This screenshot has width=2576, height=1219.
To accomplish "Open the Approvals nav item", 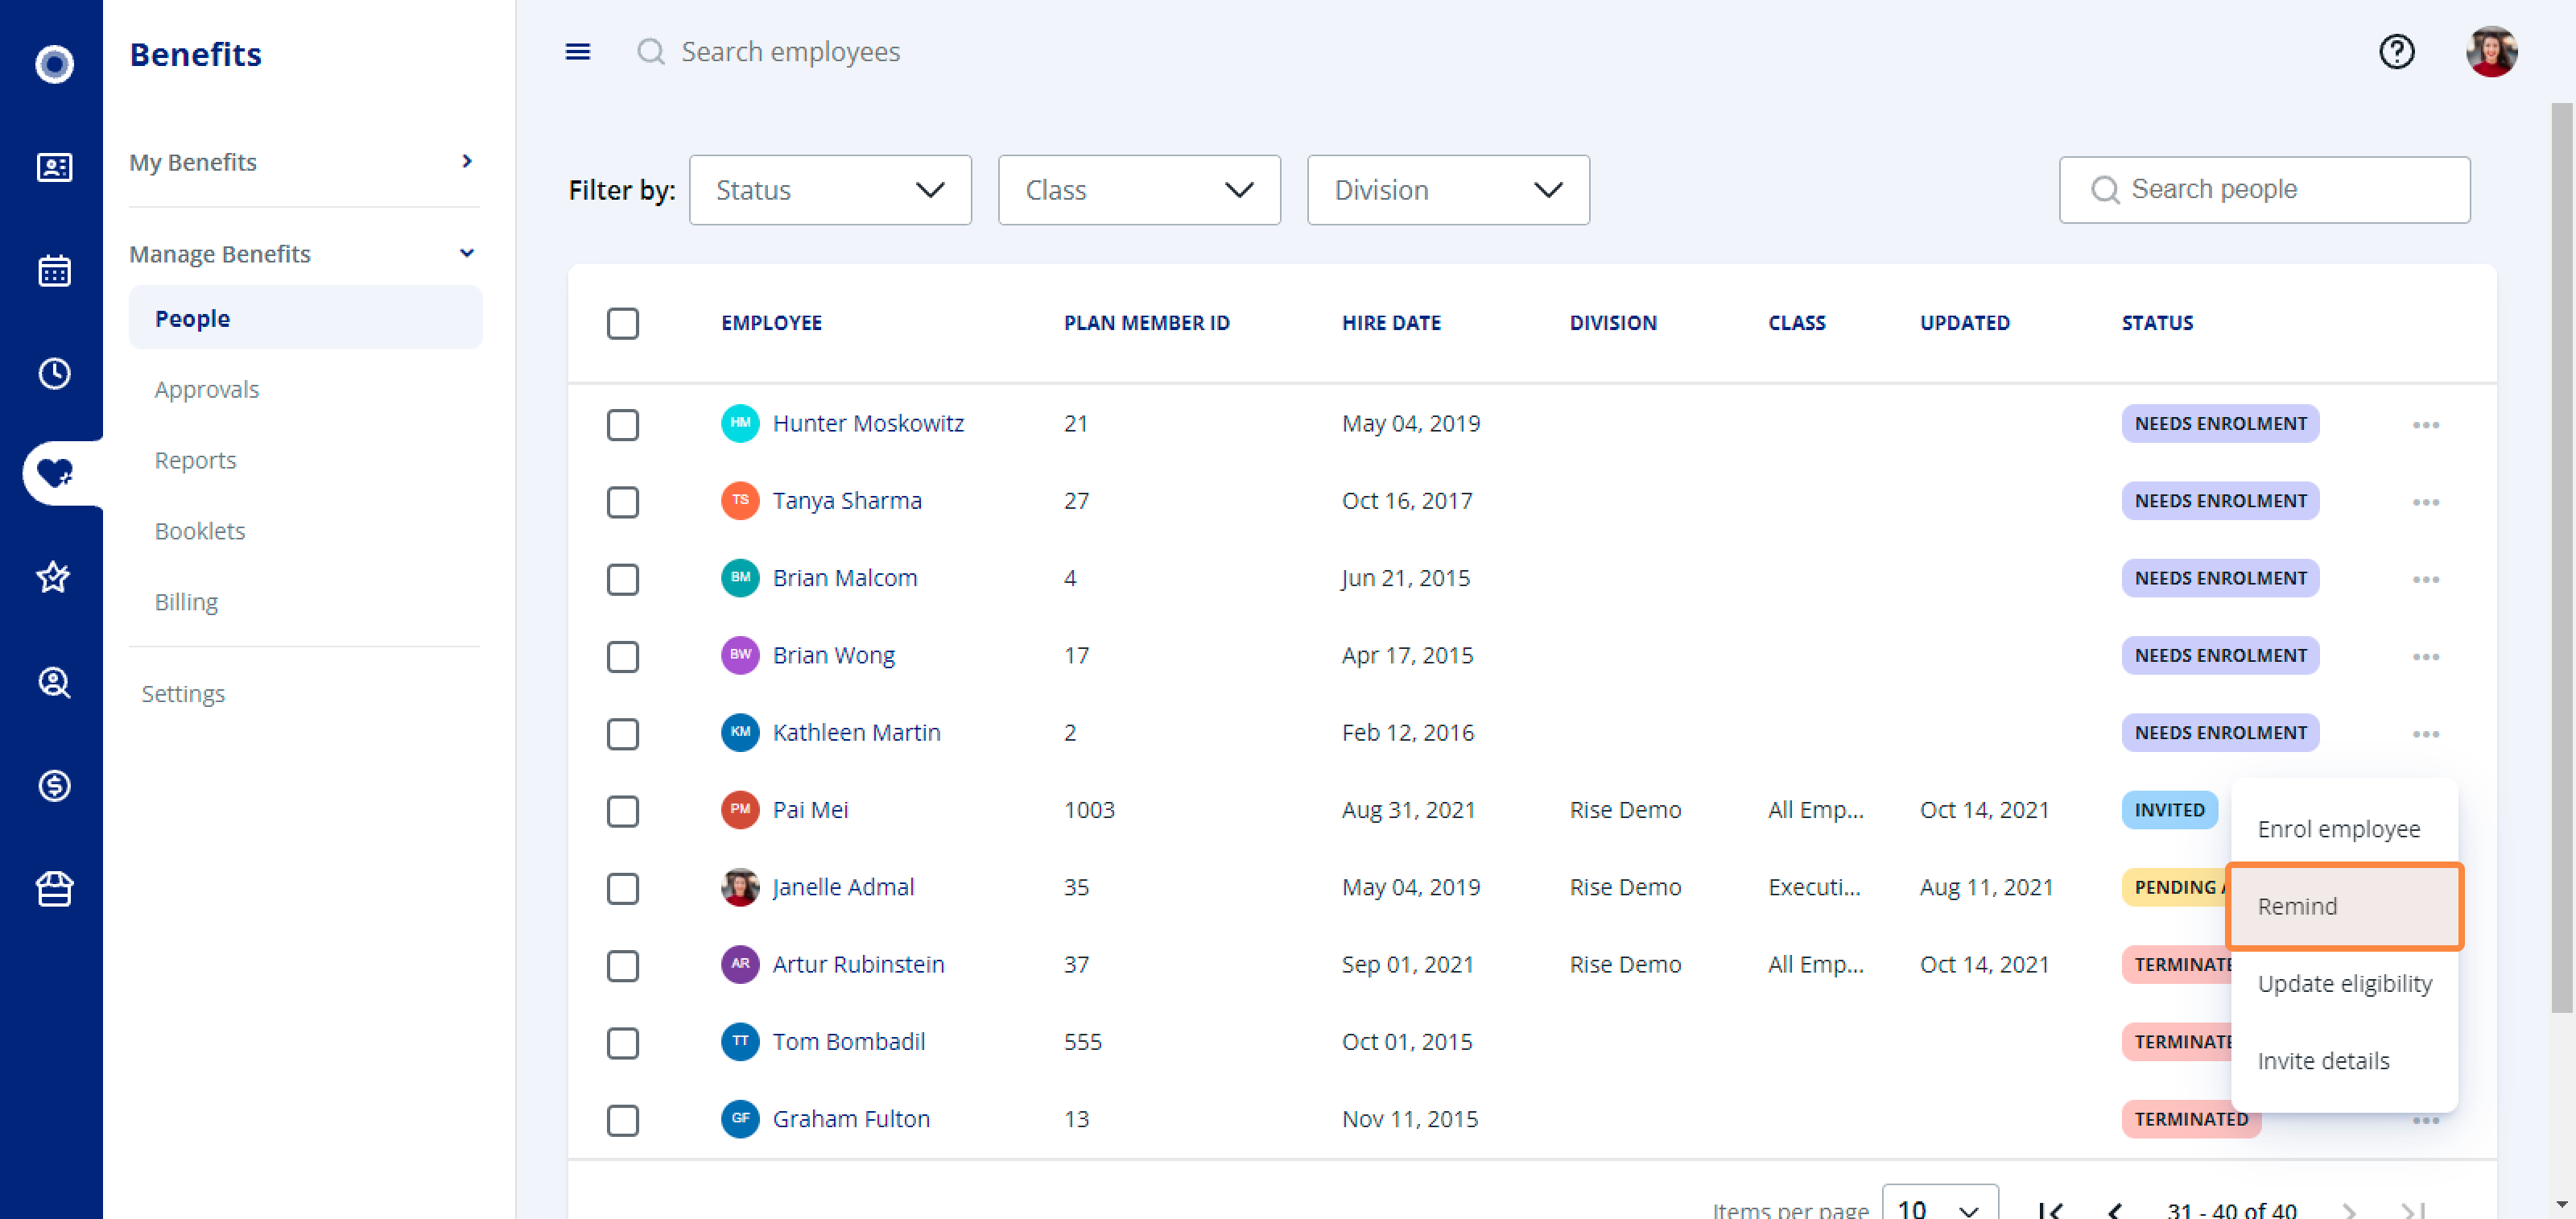I will pyautogui.click(x=207, y=389).
